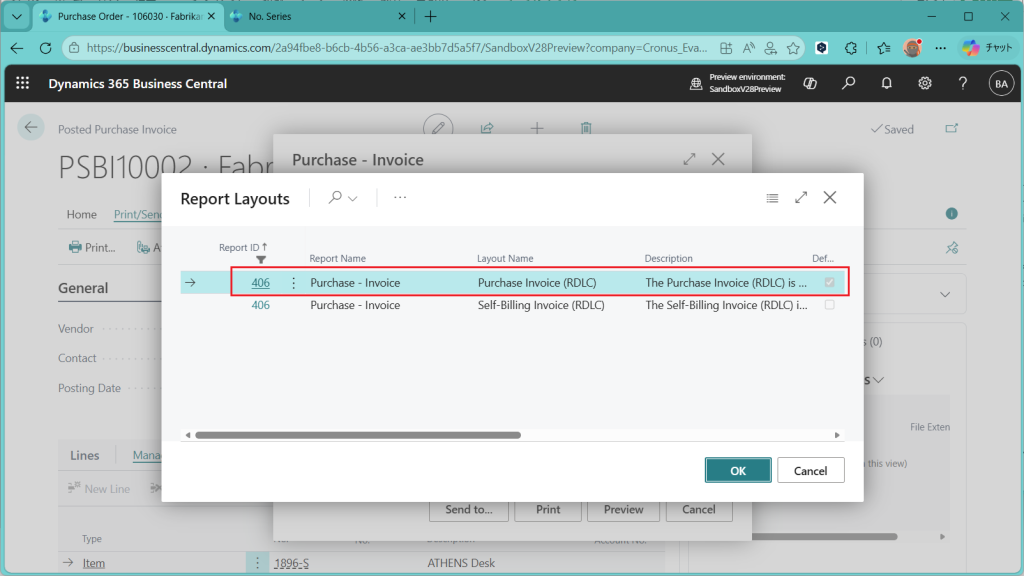Click the Business Central search magnifier icon
This screenshot has height=576, width=1024.
[848, 84]
